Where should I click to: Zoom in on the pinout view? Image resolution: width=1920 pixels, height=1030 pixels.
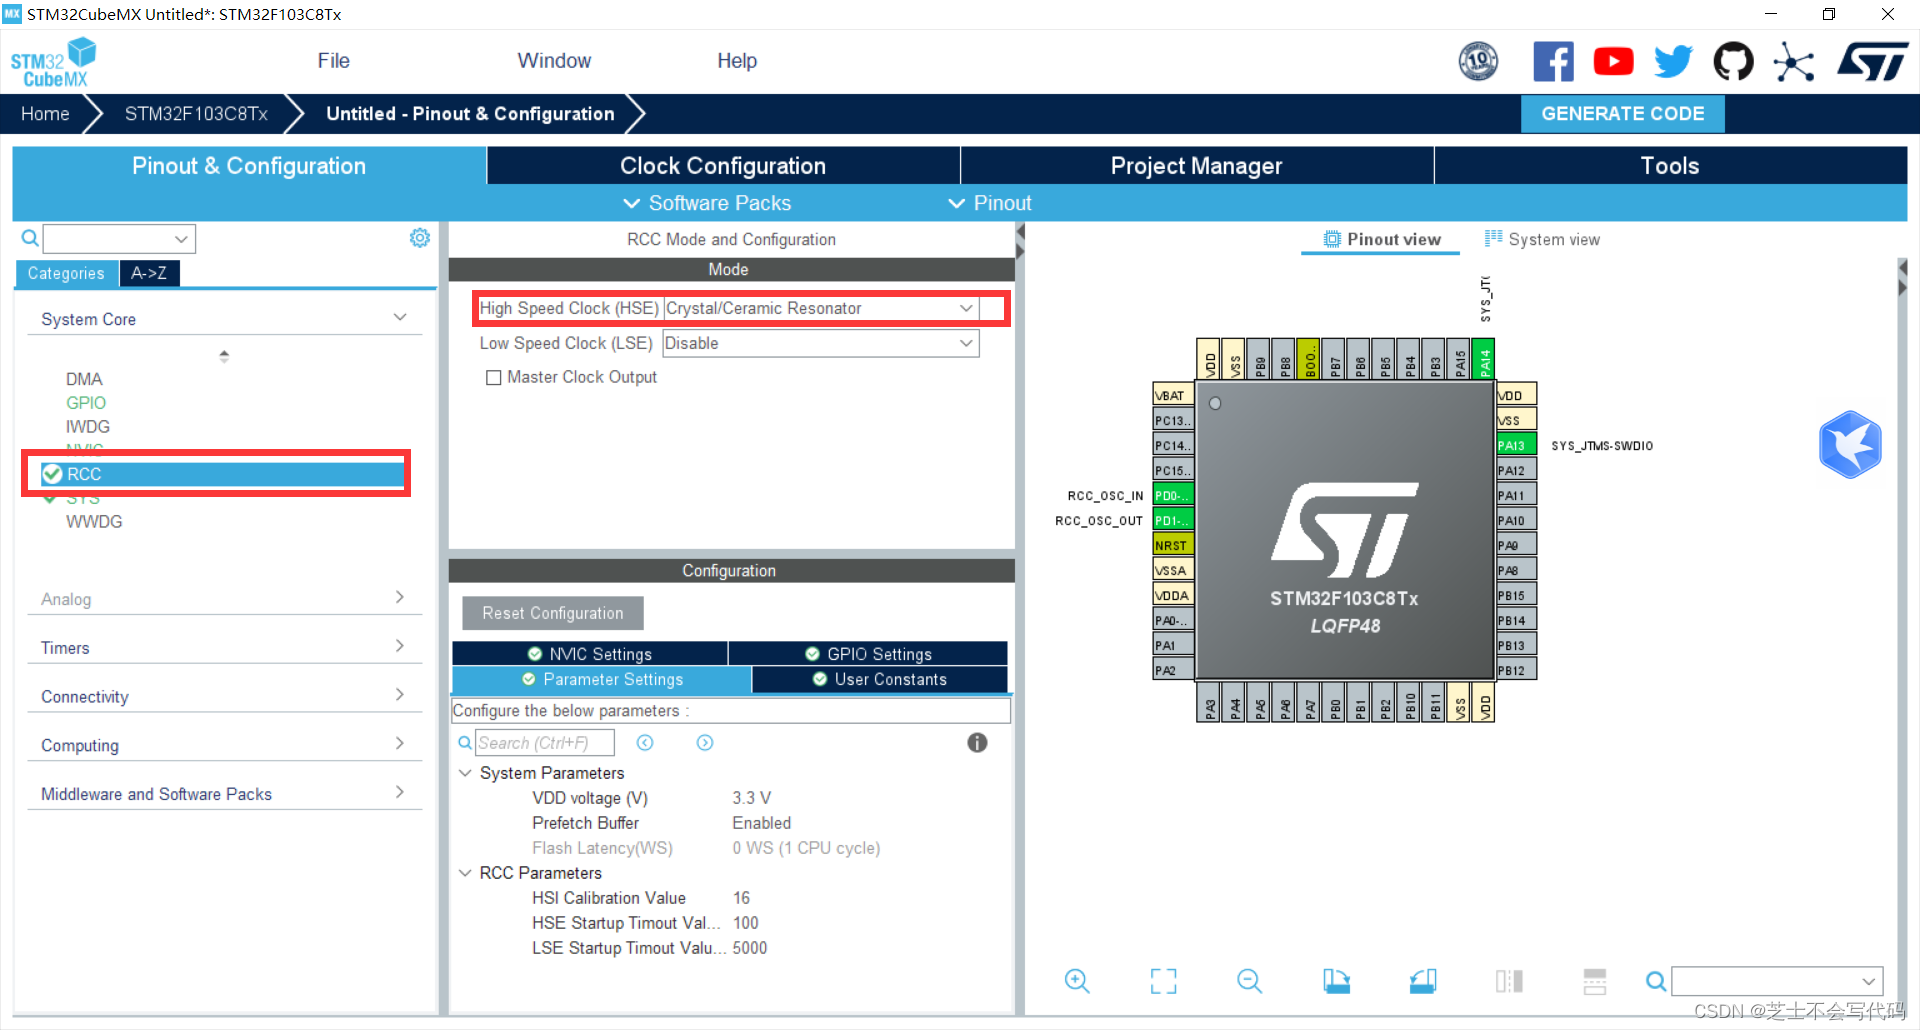1077,981
